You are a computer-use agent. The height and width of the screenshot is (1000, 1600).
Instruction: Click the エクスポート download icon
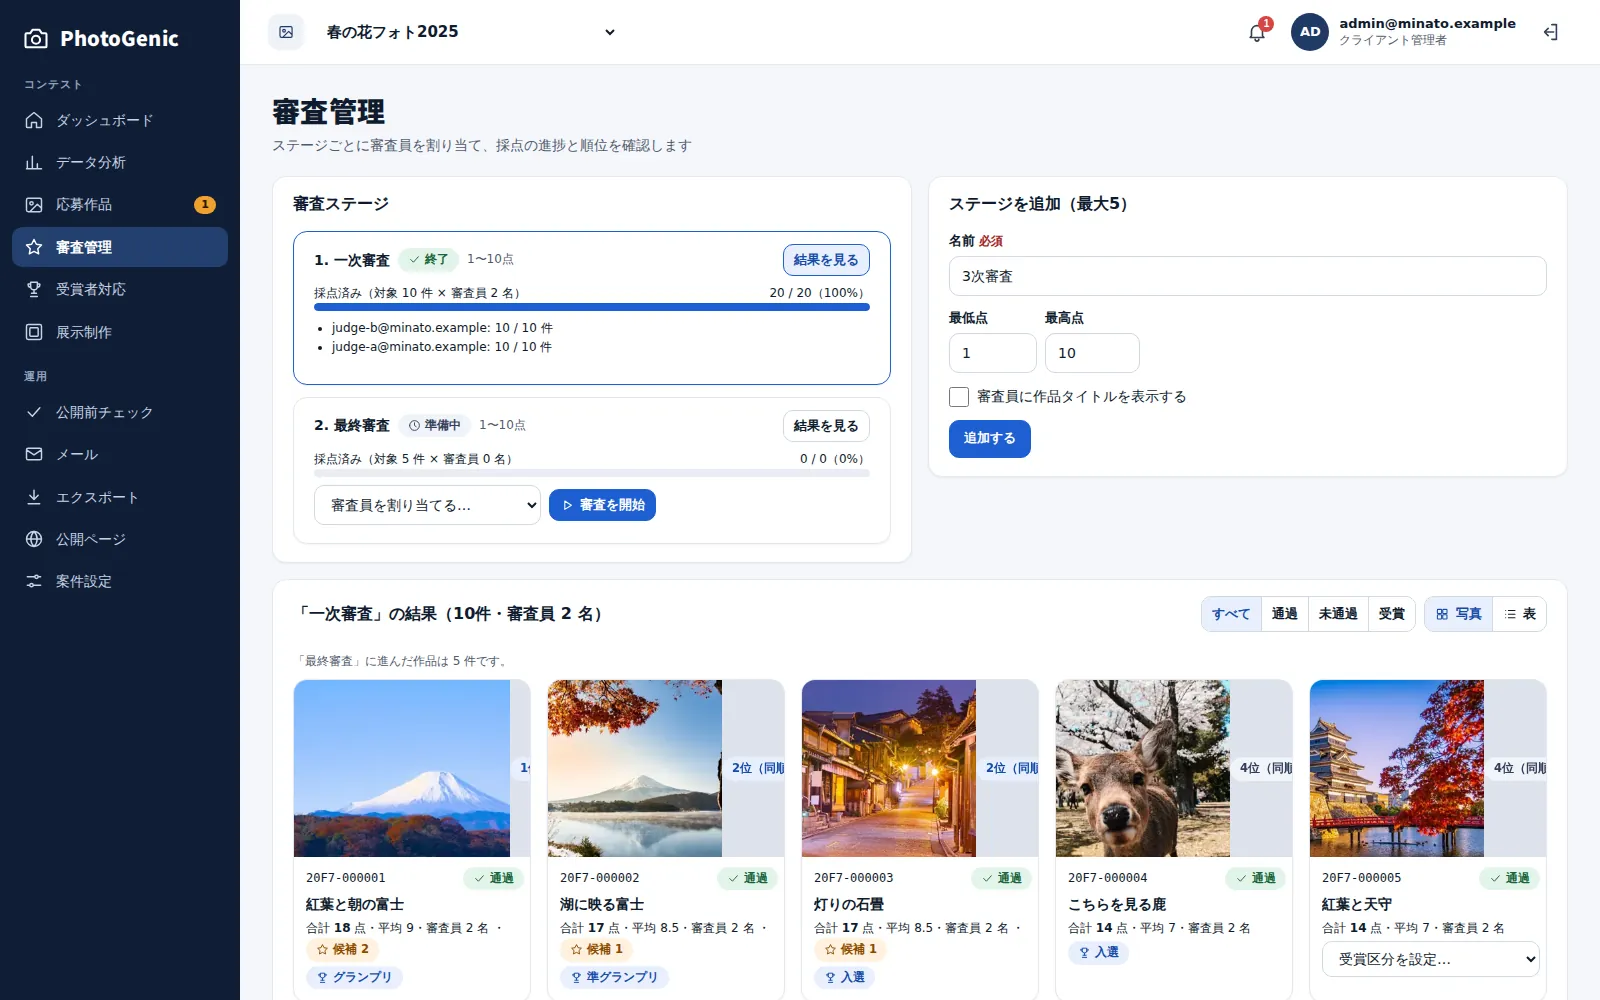coord(34,497)
